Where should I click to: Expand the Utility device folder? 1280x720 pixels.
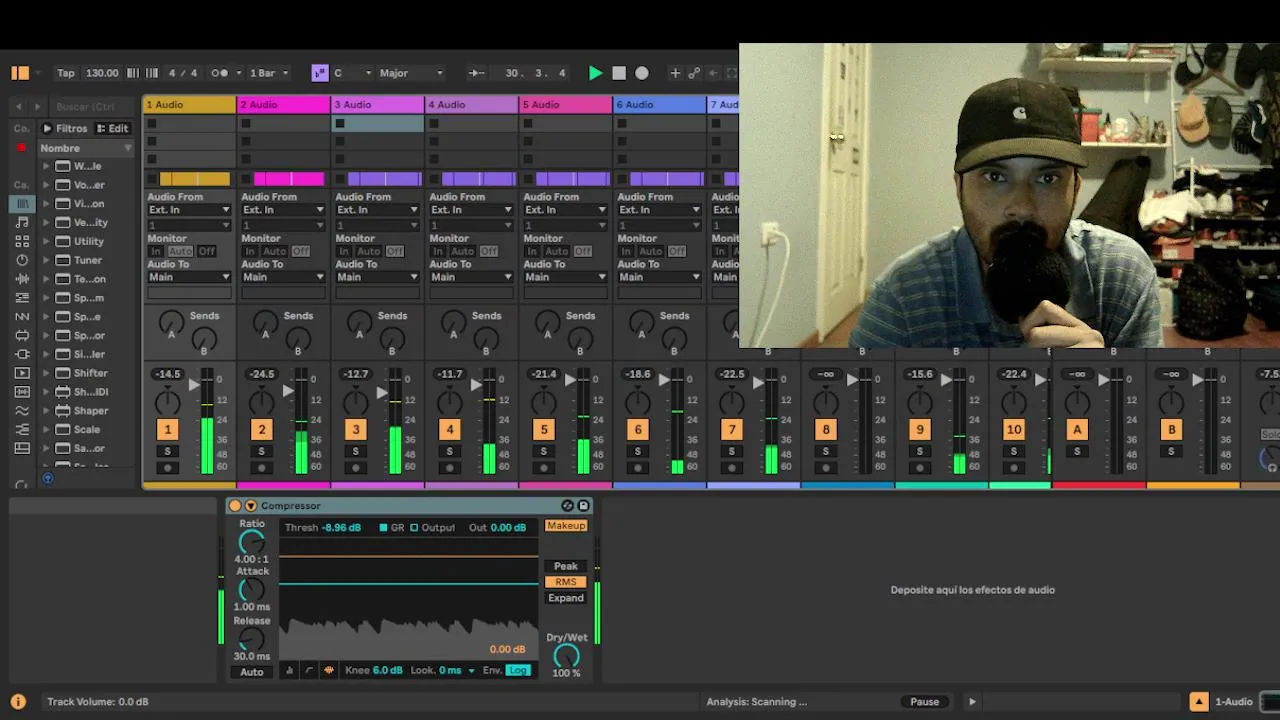coord(45,242)
